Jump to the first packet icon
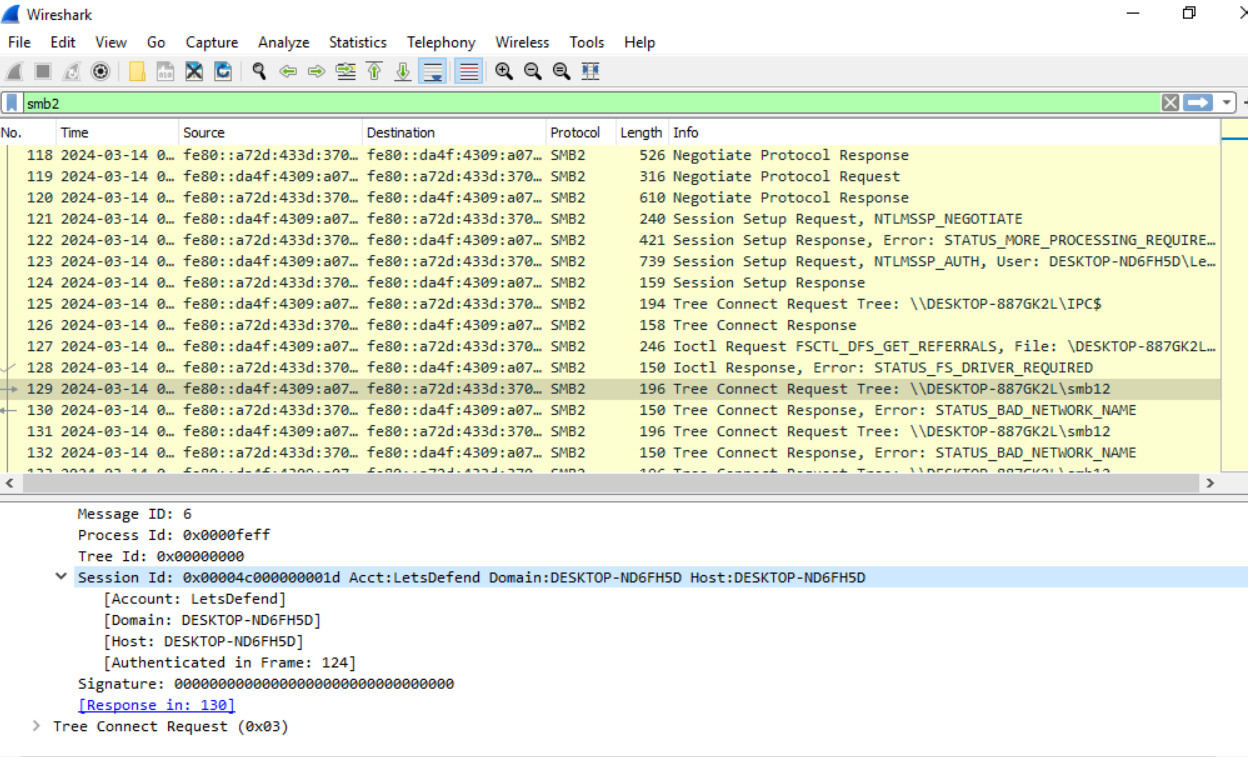Image resolution: width=1248 pixels, height=757 pixels. pos(374,72)
